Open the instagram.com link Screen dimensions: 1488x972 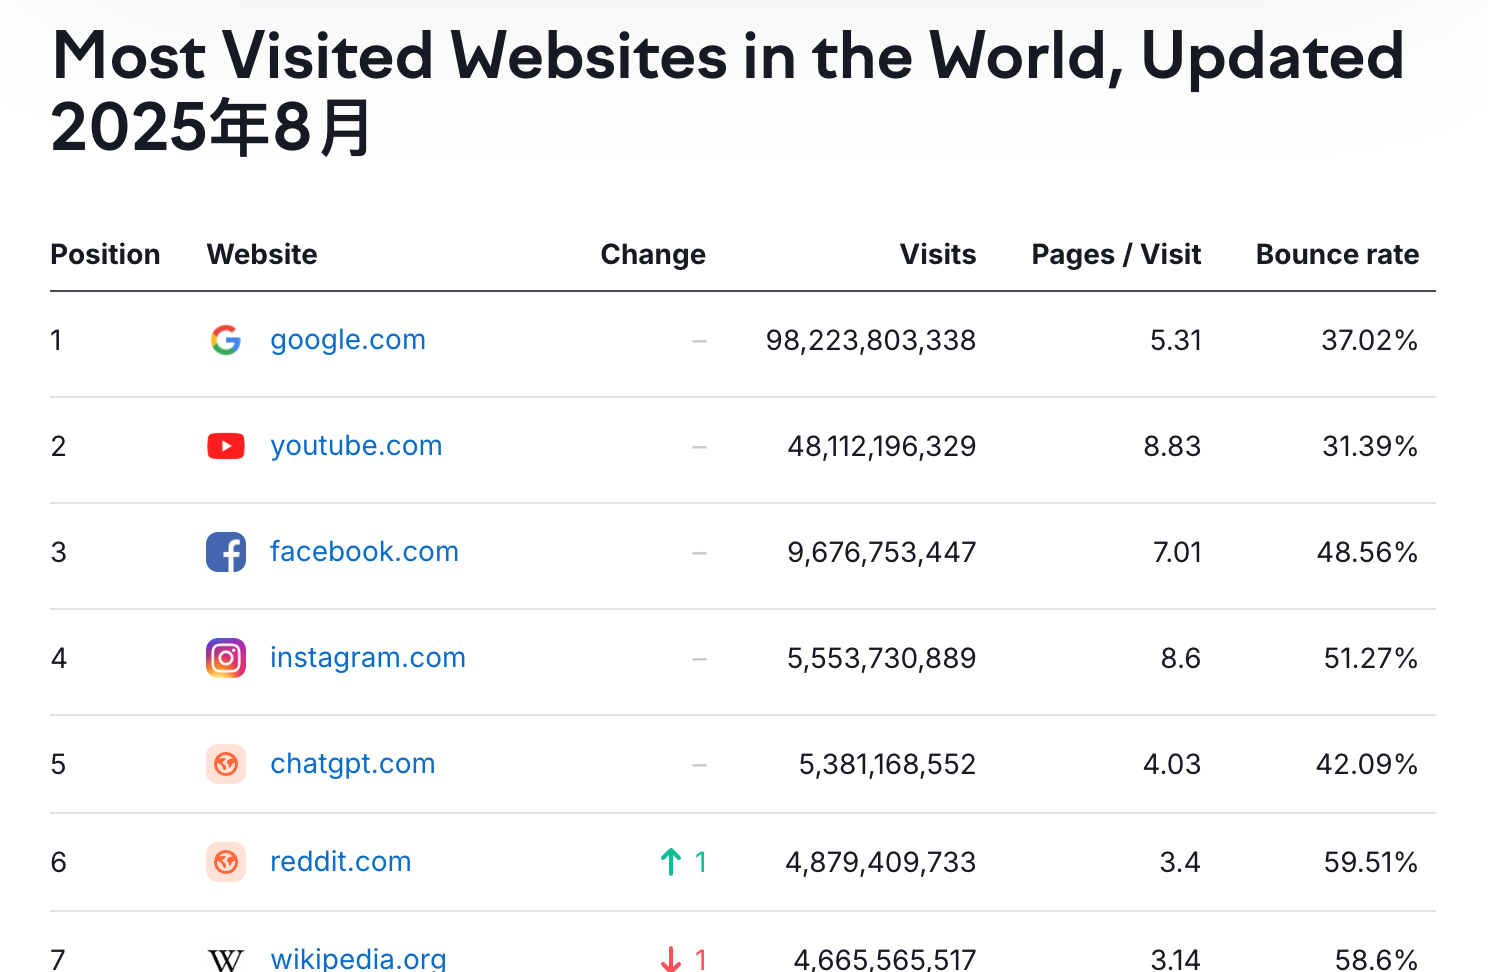tap(367, 658)
